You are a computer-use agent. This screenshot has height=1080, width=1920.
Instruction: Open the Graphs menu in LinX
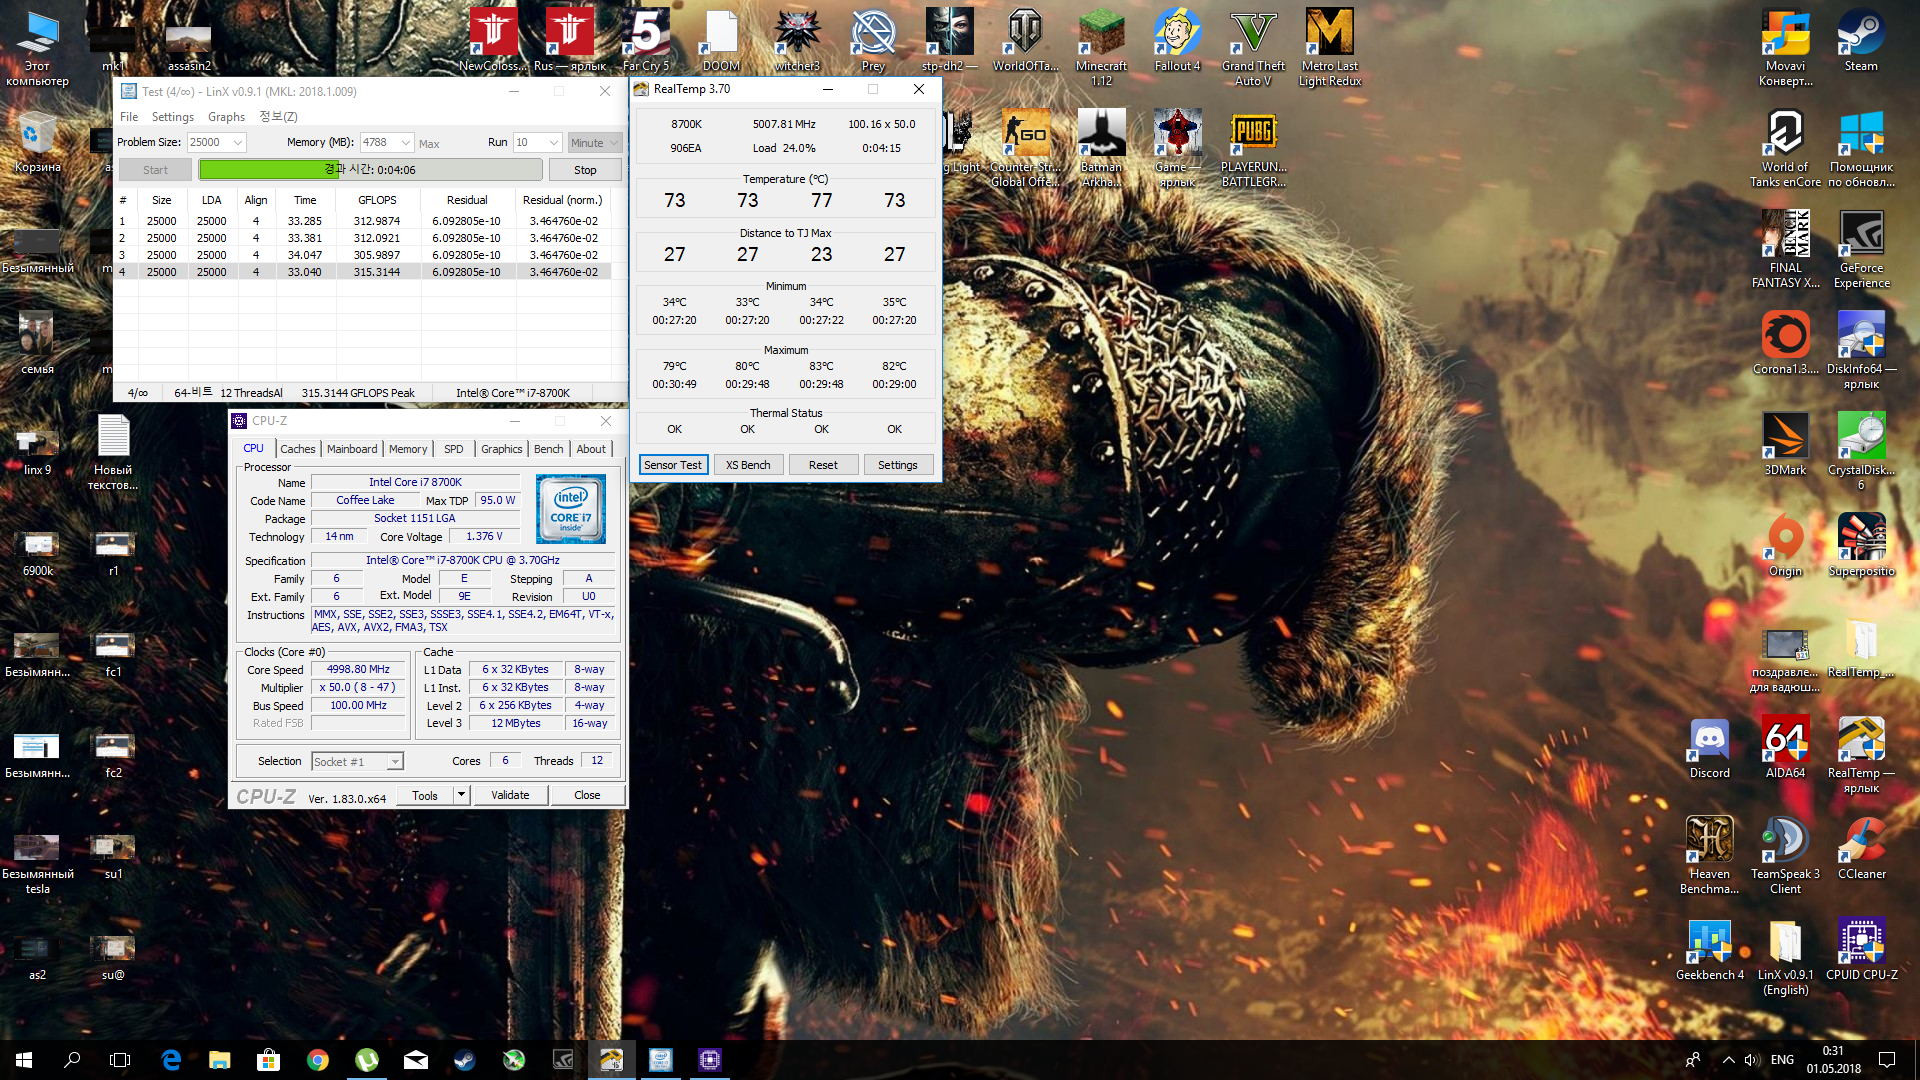[226, 117]
